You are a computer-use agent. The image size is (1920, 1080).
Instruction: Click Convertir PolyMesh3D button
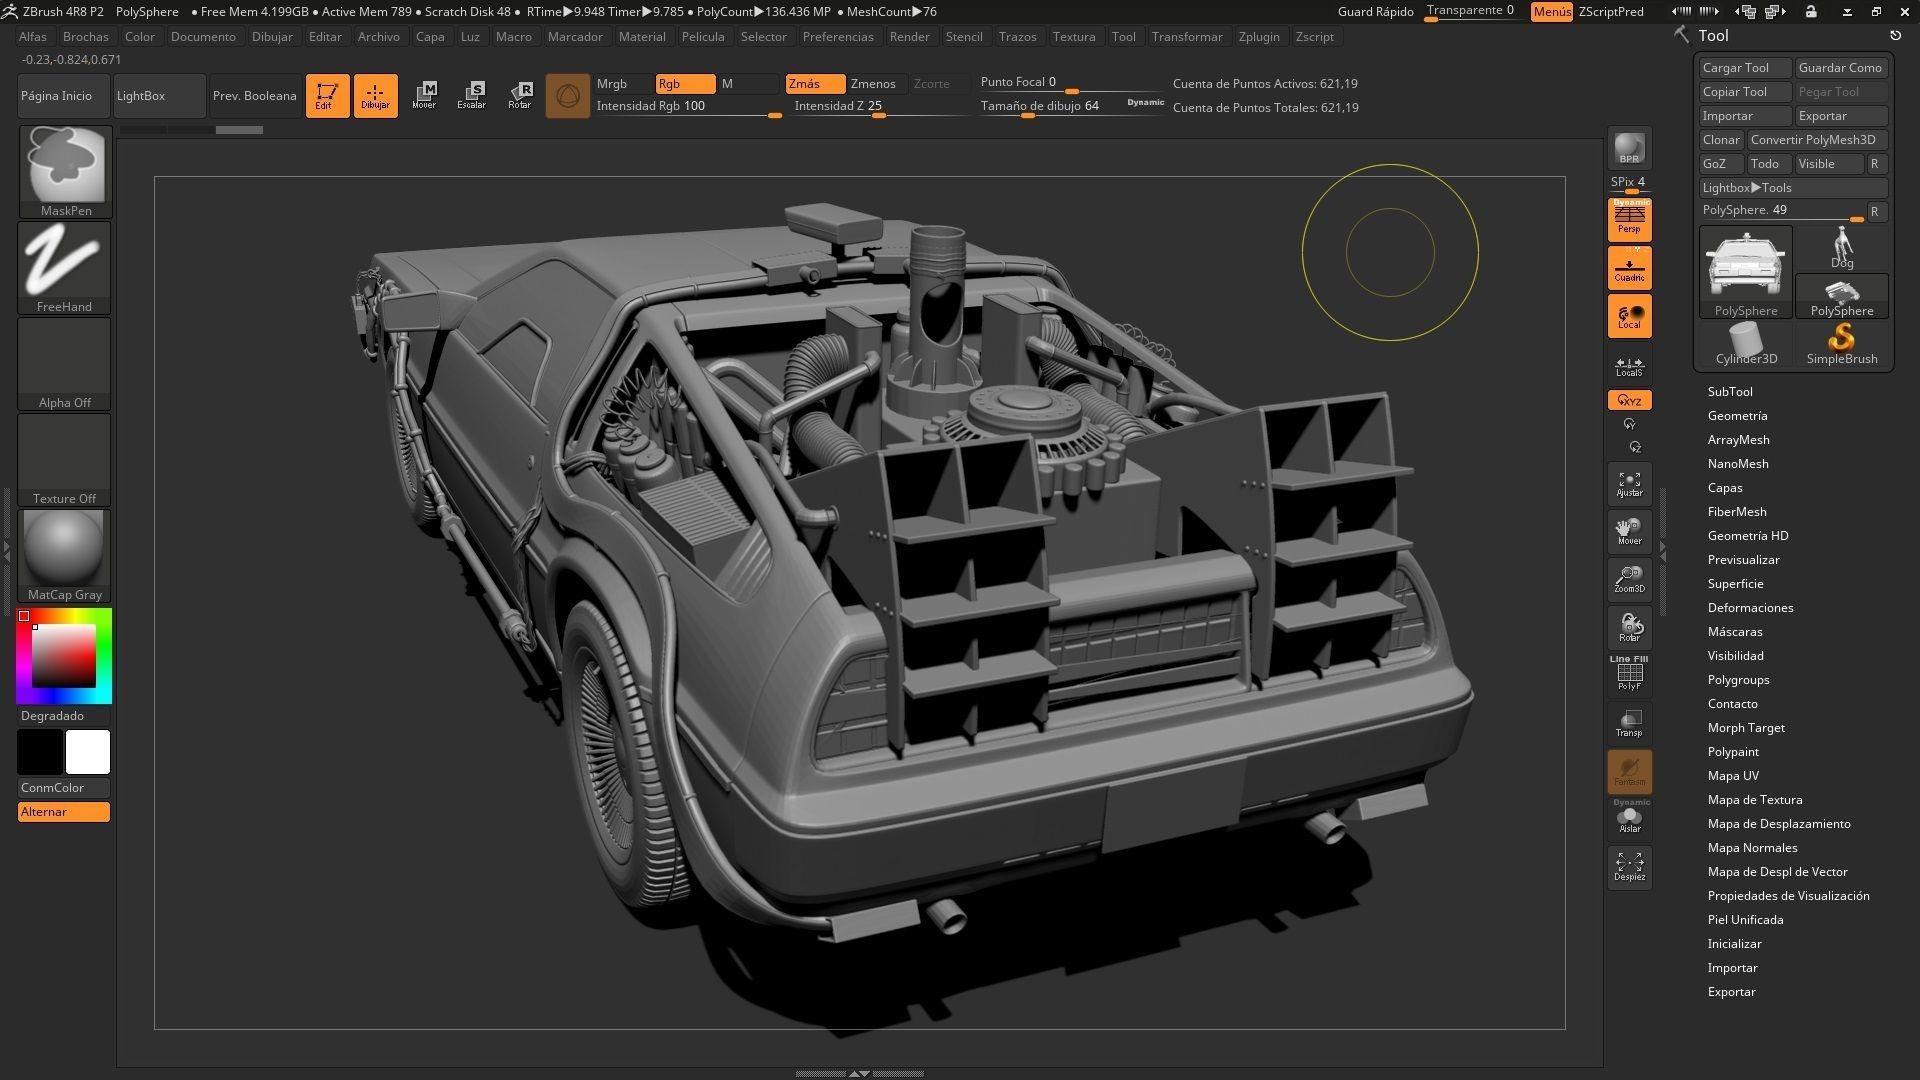click(x=1818, y=140)
